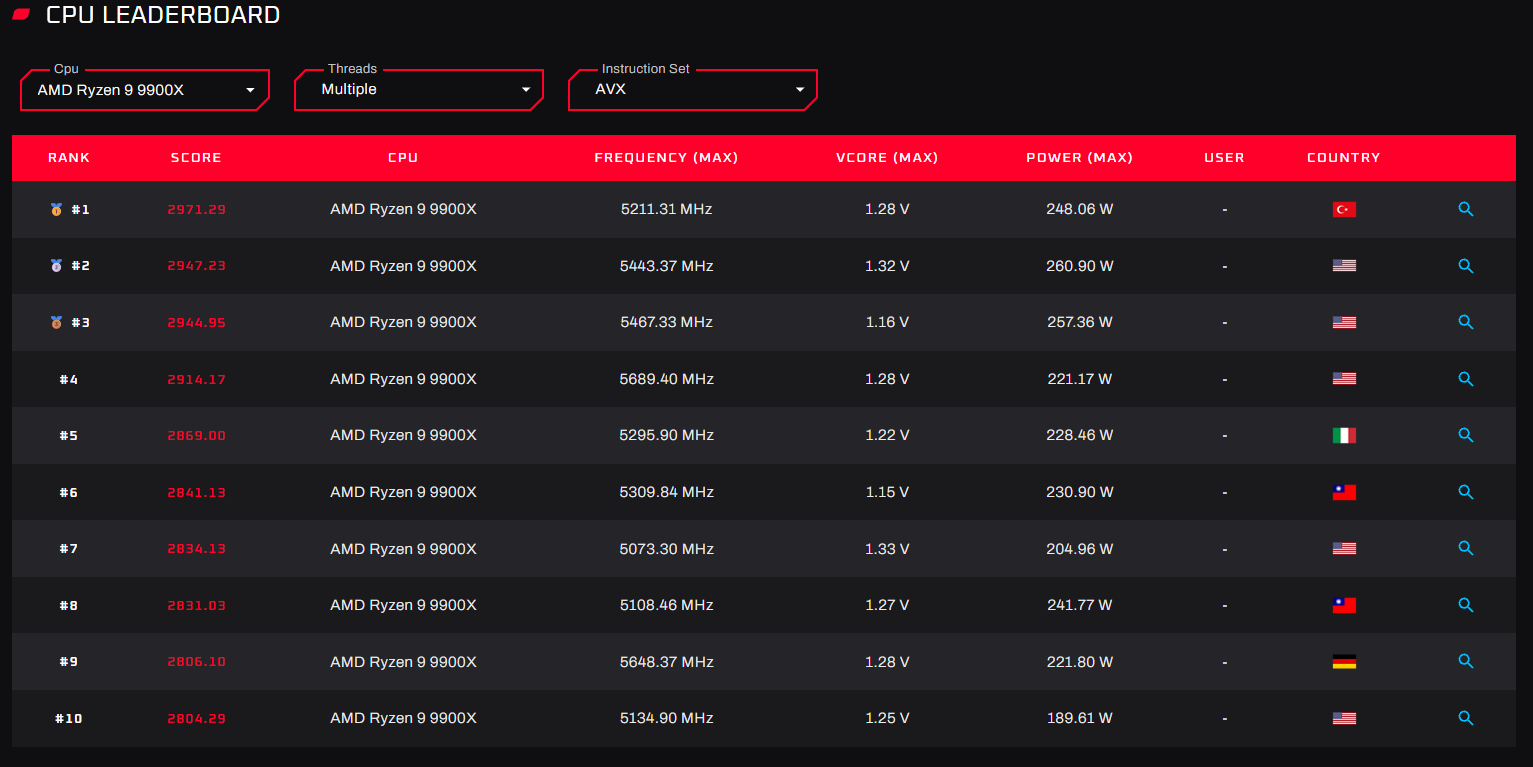
Task: Click the US flag in rank #10 row
Action: [1344, 718]
